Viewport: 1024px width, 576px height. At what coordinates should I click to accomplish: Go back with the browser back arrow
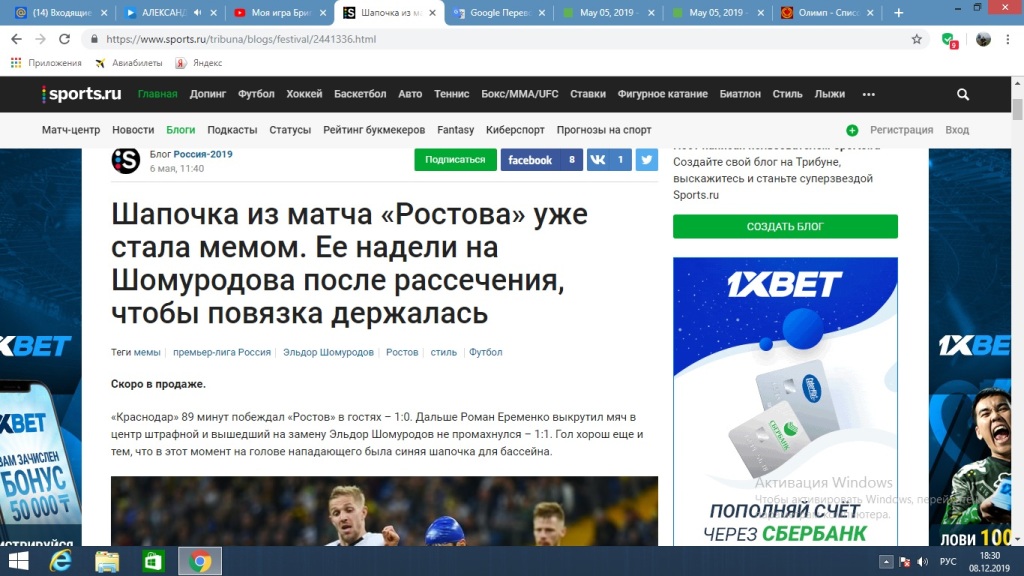tap(16, 39)
